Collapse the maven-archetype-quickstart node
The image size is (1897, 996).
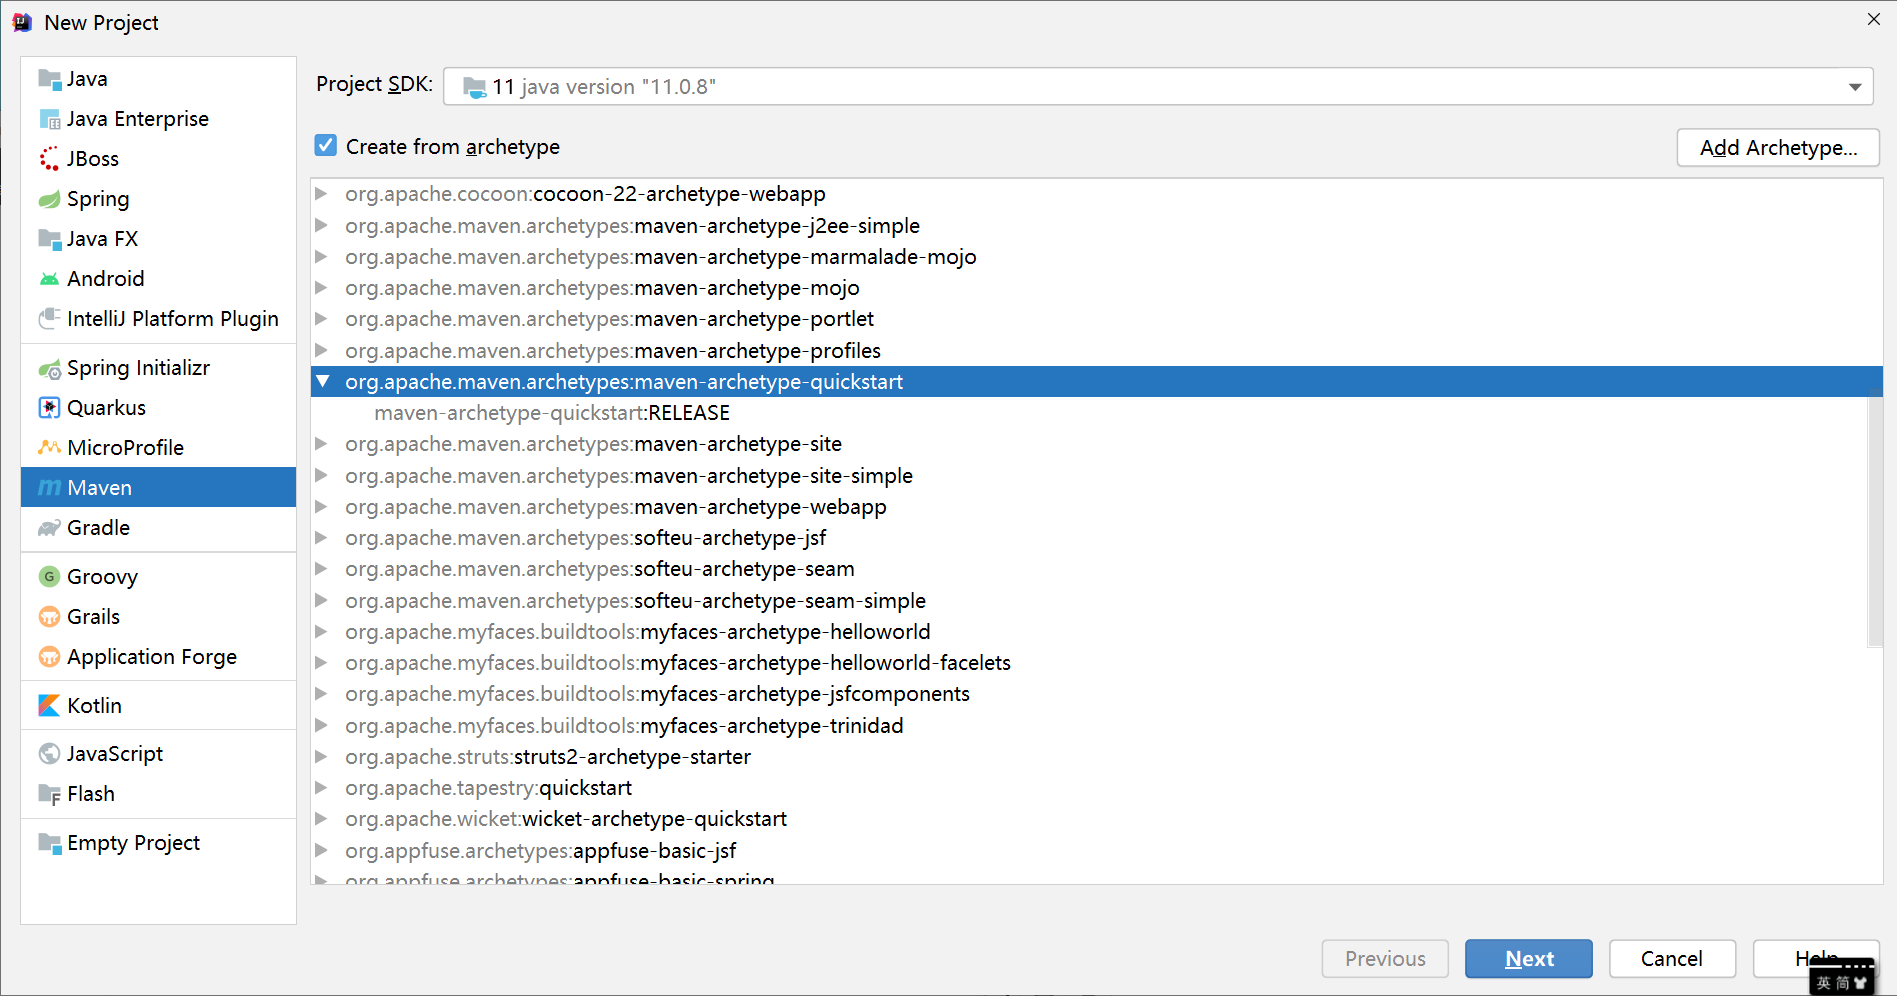(322, 381)
